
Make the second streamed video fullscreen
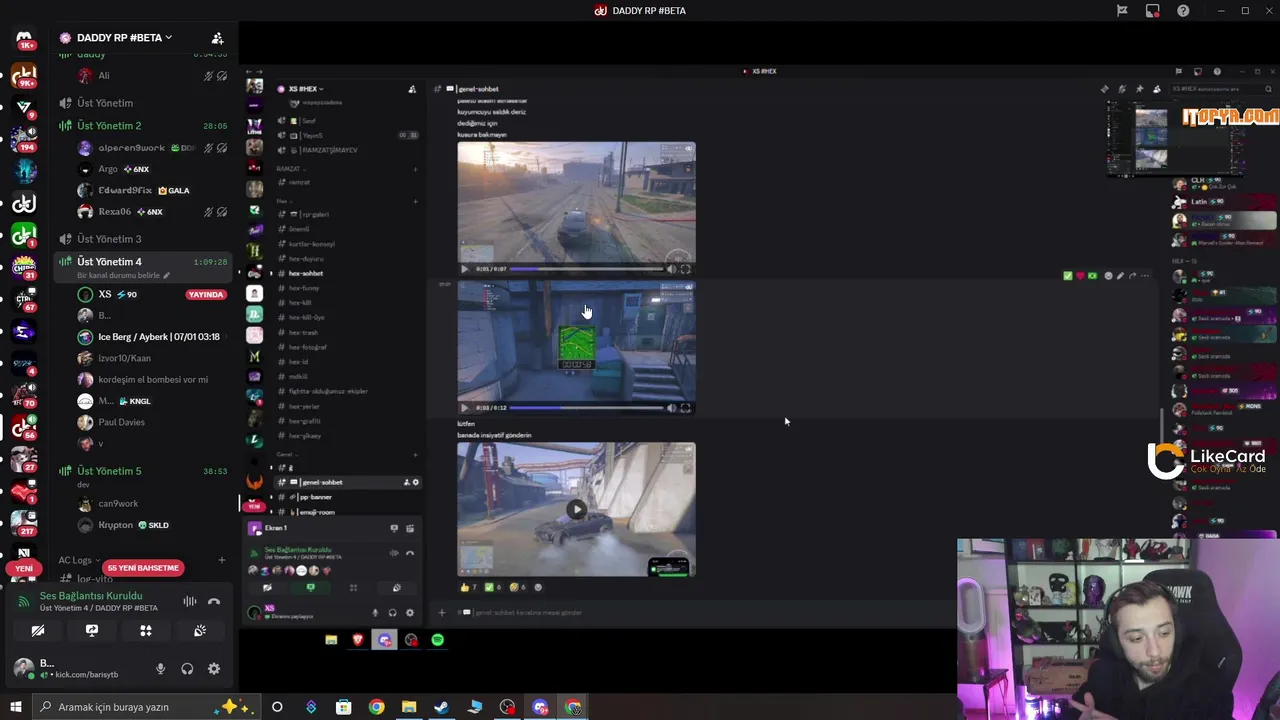(685, 408)
